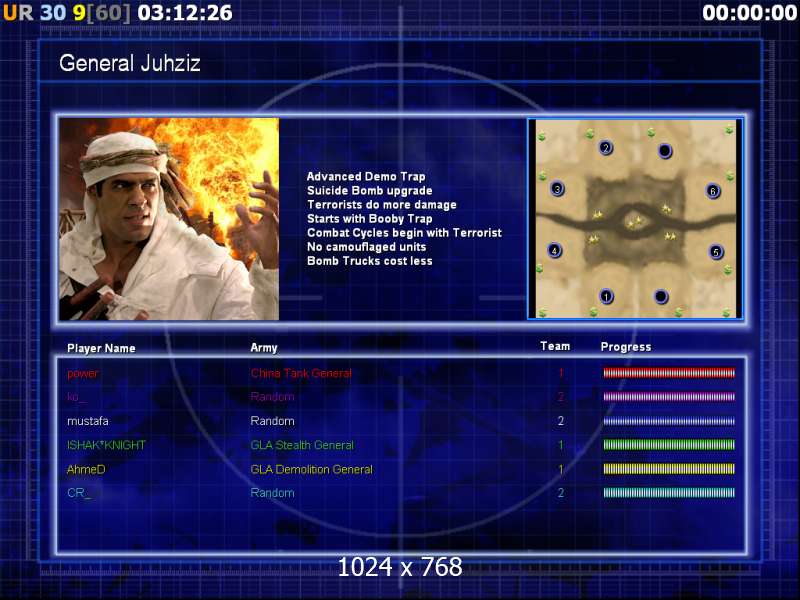Click team number in power's row

(x=561, y=373)
